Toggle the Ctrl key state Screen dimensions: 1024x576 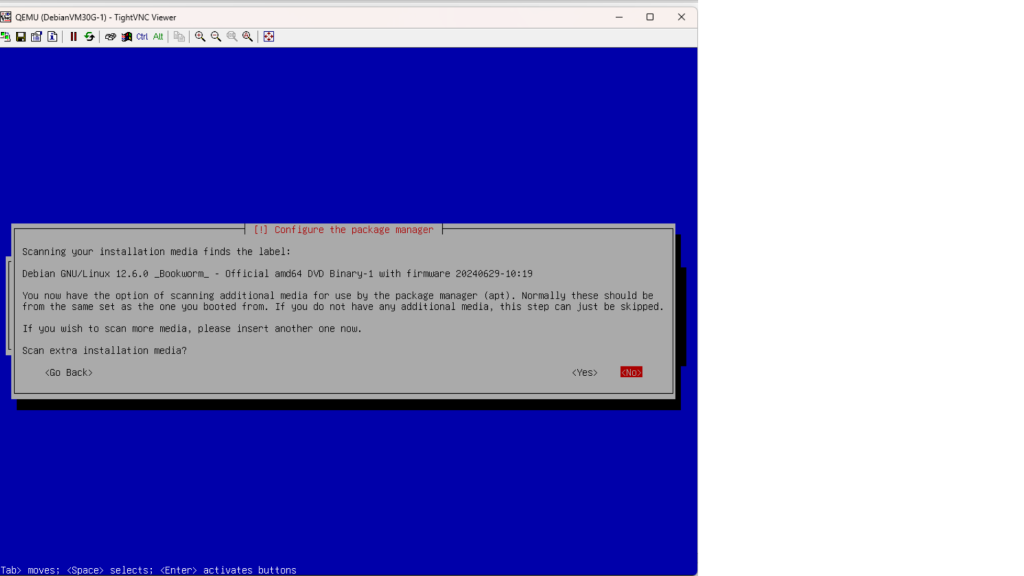click(142, 37)
